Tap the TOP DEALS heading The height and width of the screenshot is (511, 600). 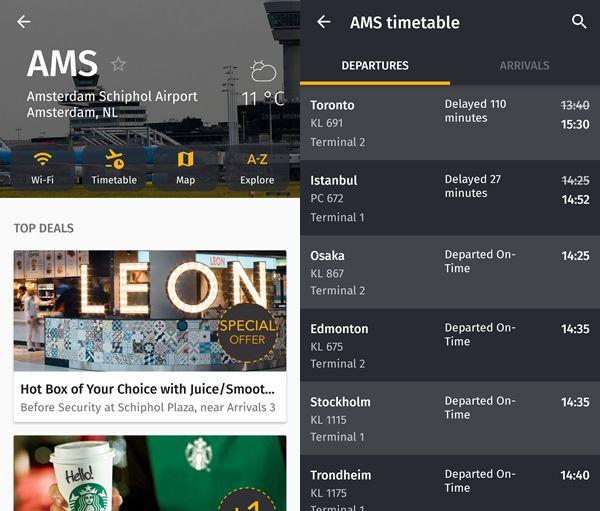pyautogui.click(x=44, y=228)
